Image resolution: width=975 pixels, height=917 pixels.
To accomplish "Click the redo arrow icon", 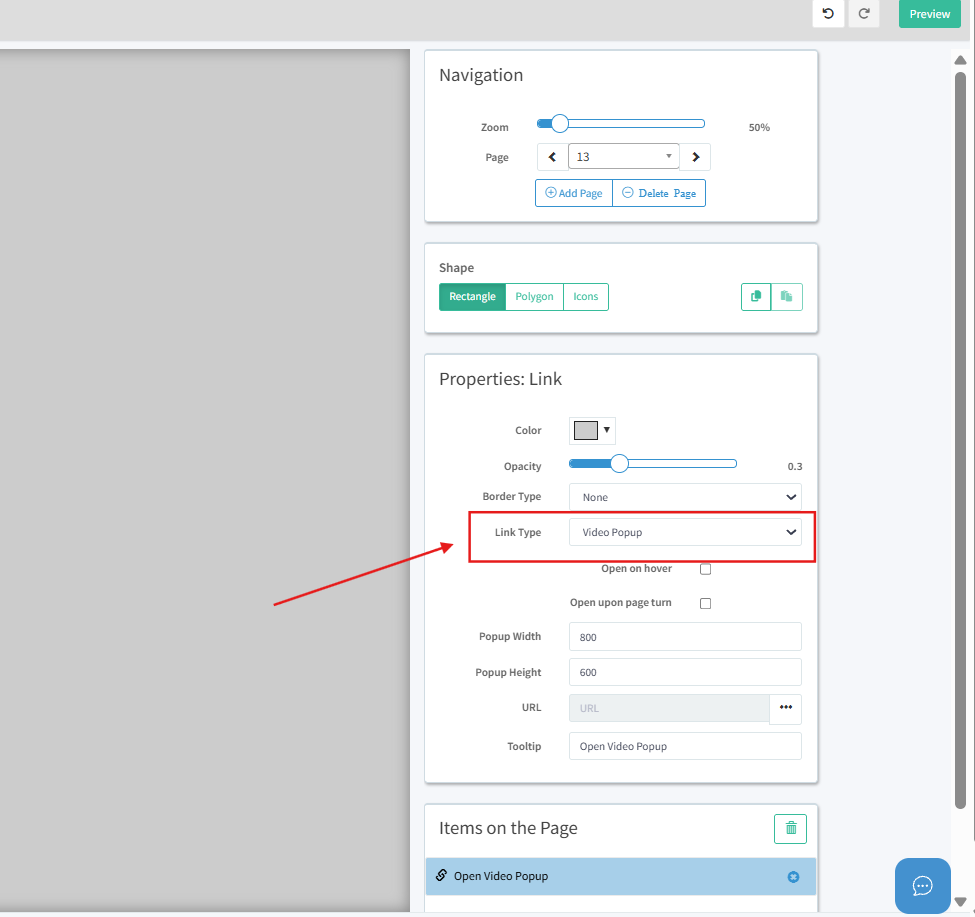I will [864, 14].
